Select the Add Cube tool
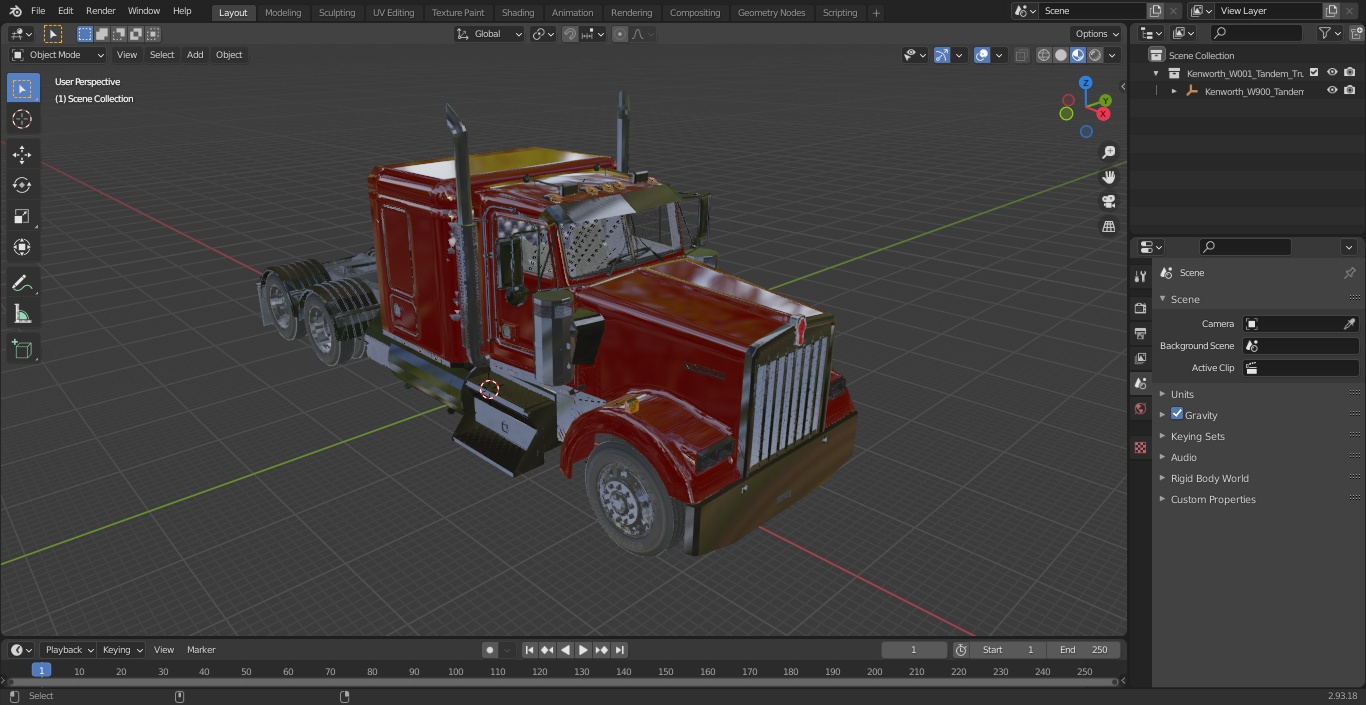This screenshot has height=705, width=1366. 22,350
